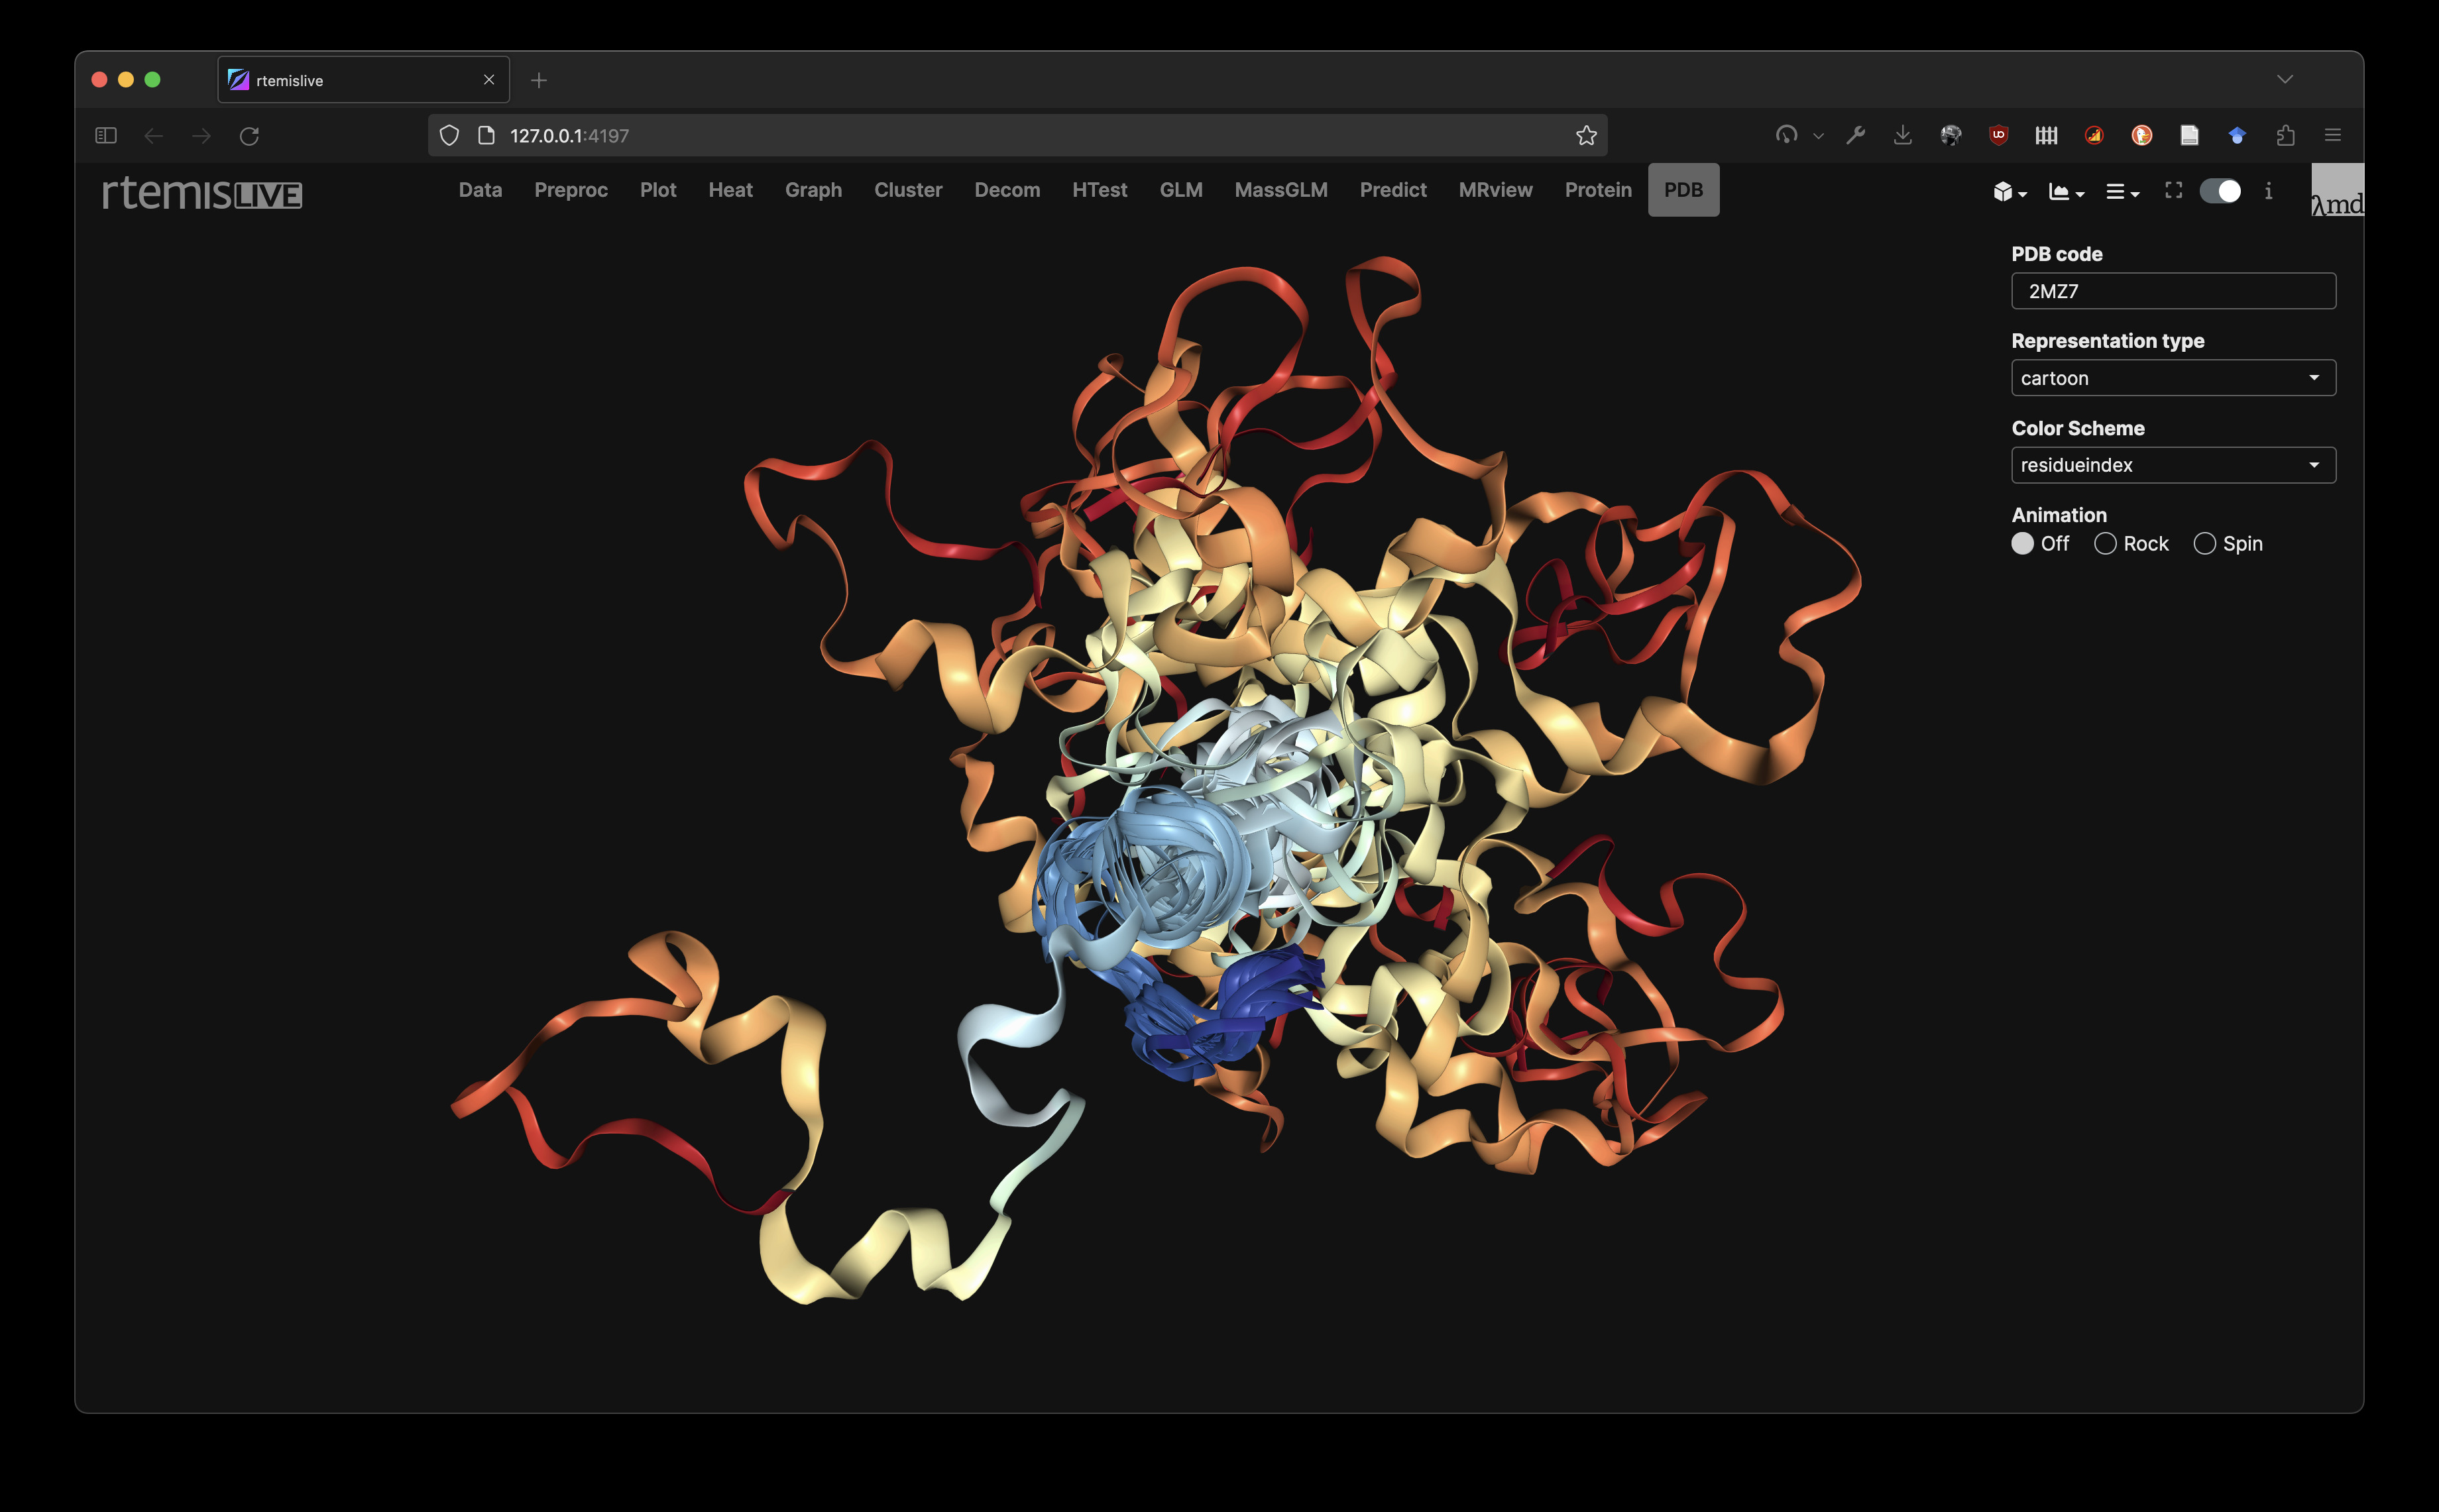
Task: Toggle the dark mode switch
Action: pos(2220,191)
